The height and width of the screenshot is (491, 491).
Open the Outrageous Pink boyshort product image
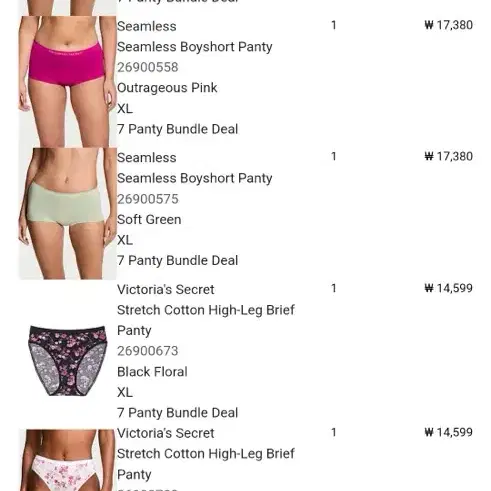click(67, 81)
